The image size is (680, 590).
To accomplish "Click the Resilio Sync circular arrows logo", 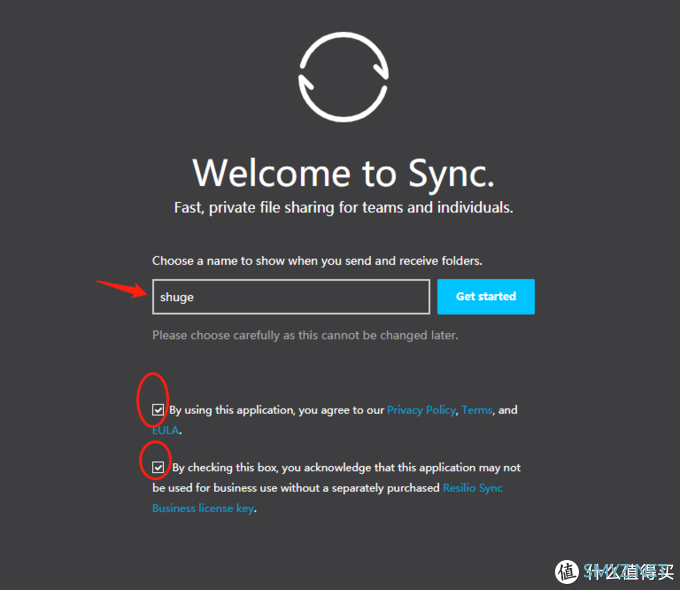I will coord(343,77).
